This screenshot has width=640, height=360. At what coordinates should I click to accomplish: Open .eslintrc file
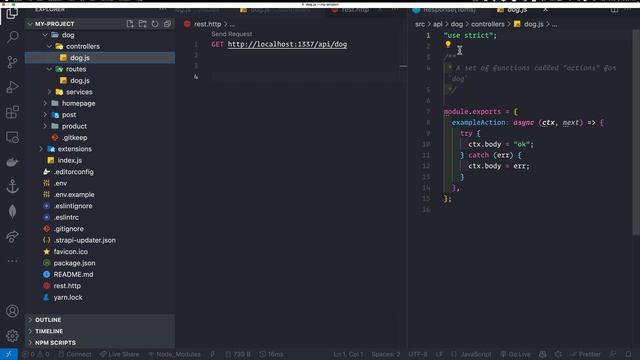tap(100, 218)
